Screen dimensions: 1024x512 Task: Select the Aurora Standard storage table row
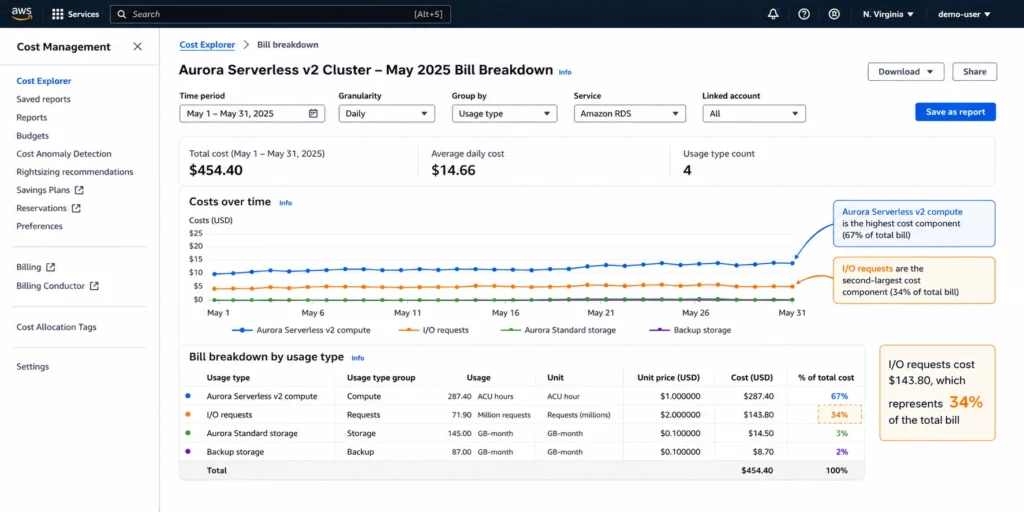pos(522,433)
